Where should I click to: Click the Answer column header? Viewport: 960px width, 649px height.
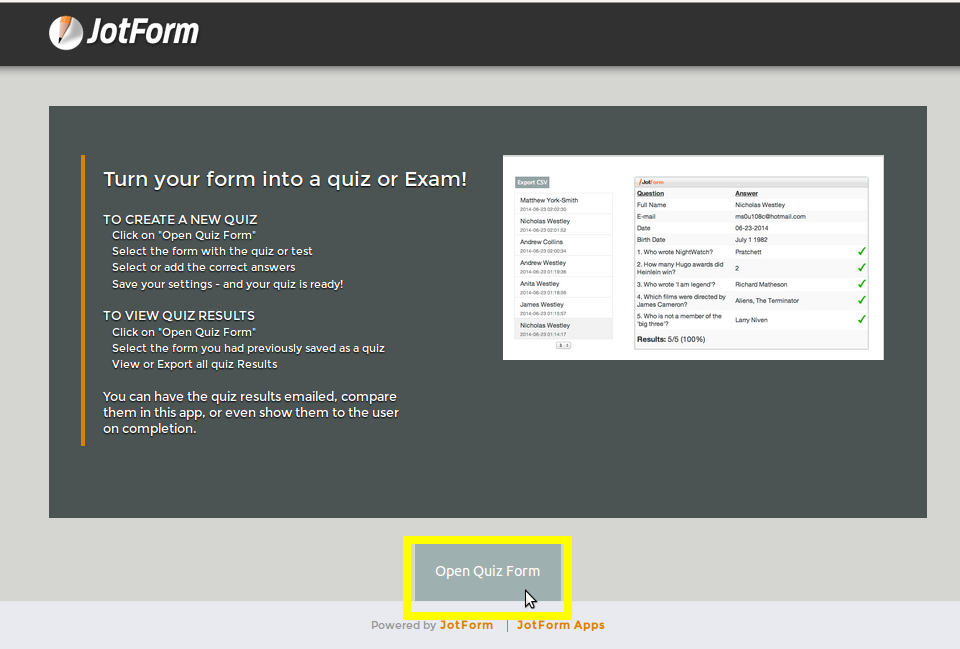(x=746, y=193)
